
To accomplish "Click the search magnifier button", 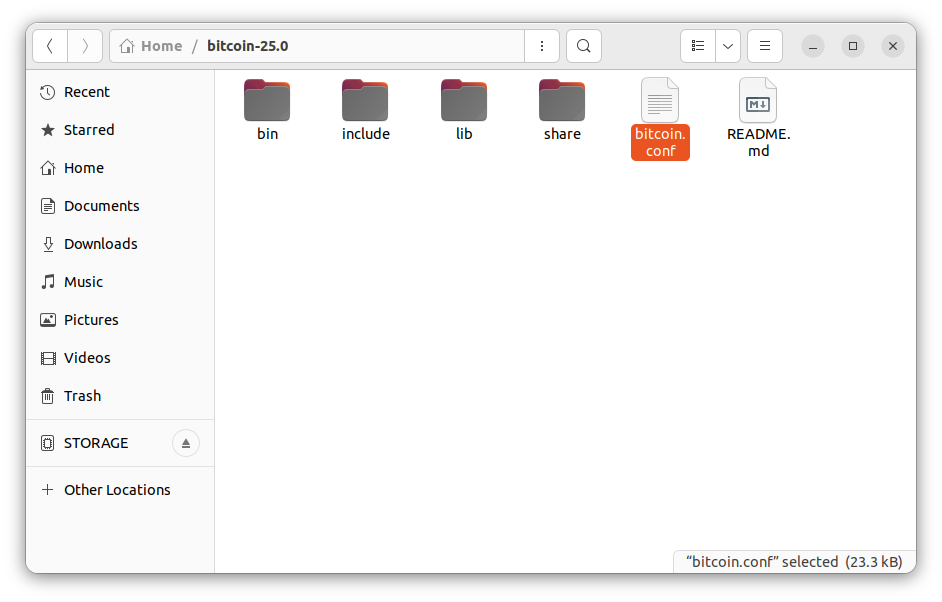I will (x=583, y=46).
